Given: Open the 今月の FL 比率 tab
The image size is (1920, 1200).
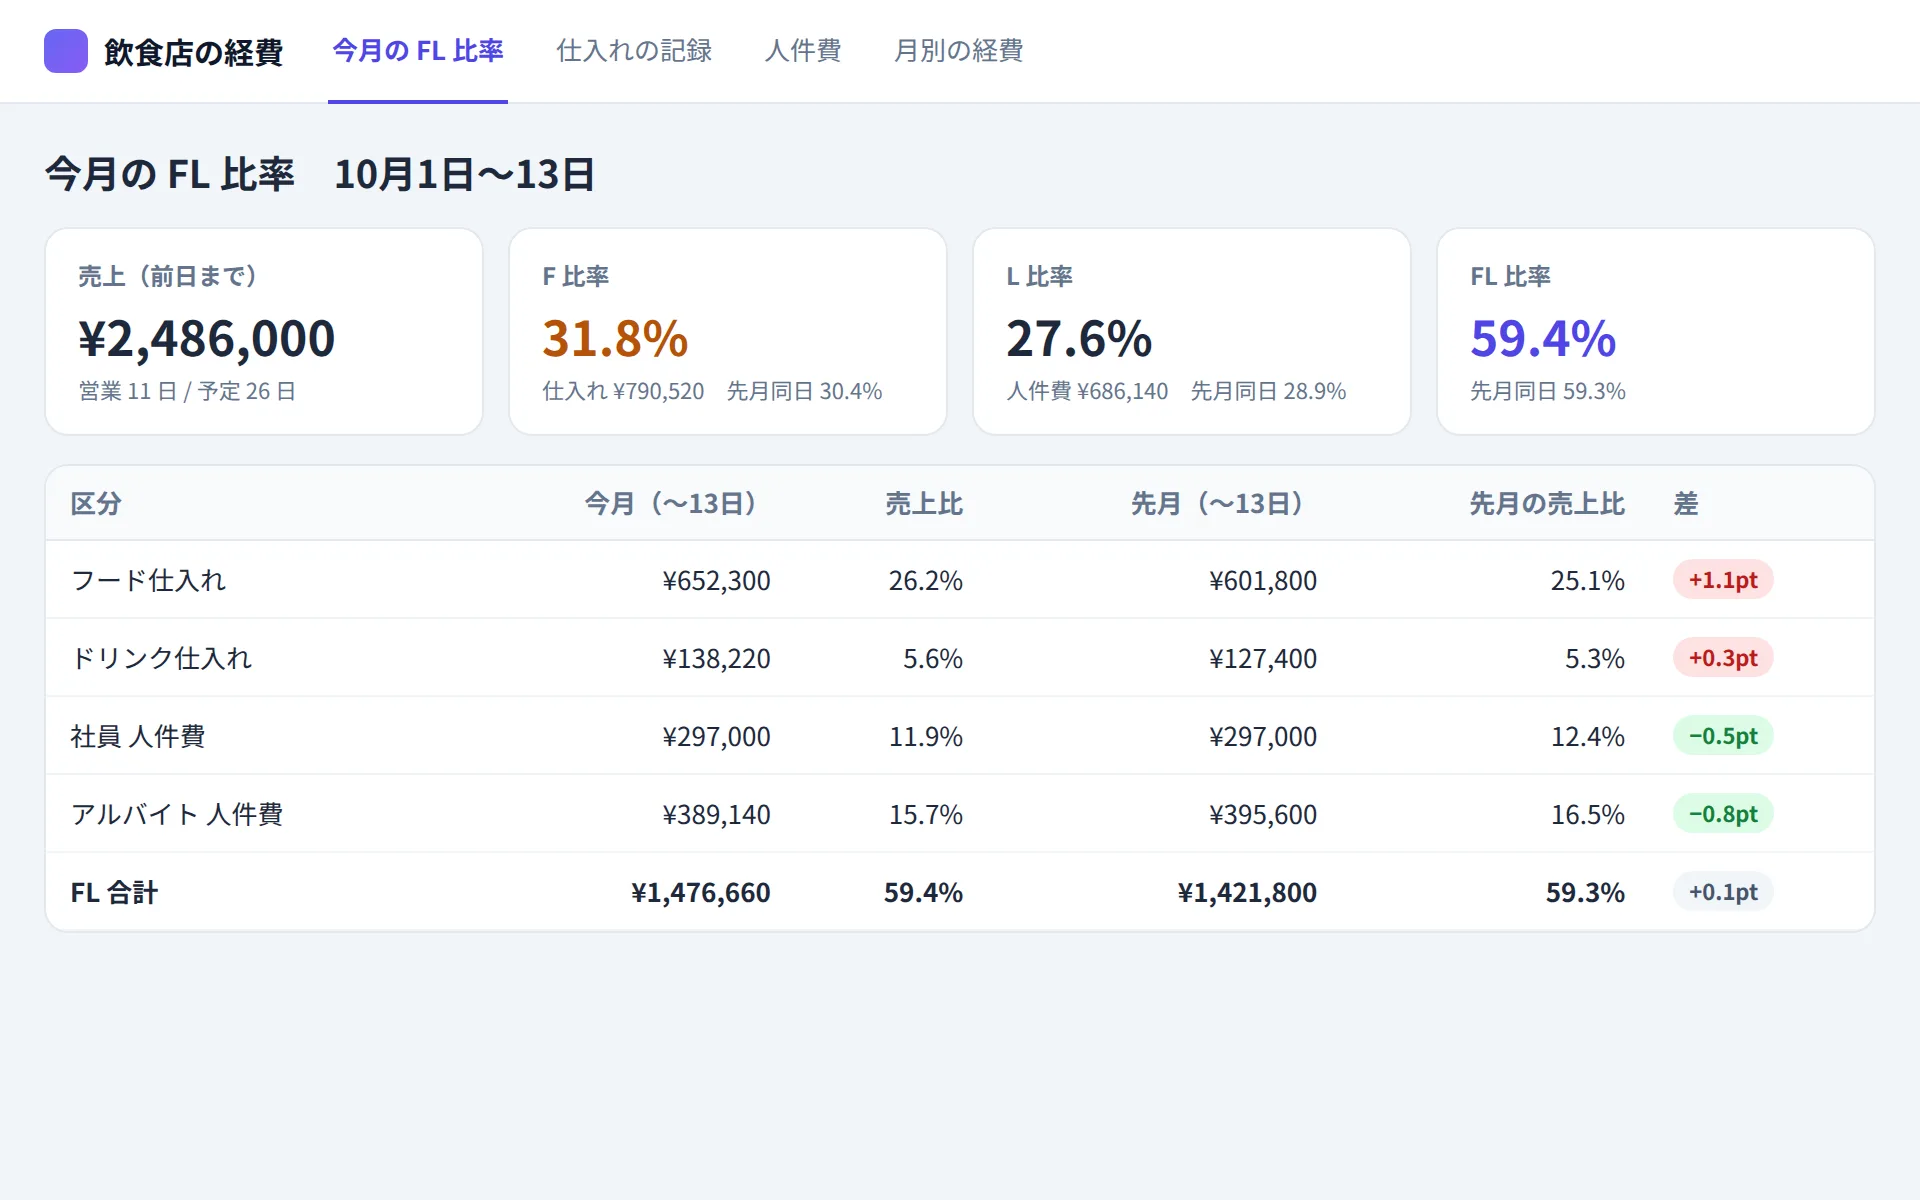Looking at the screenshot, I should [x=418, y=51].
